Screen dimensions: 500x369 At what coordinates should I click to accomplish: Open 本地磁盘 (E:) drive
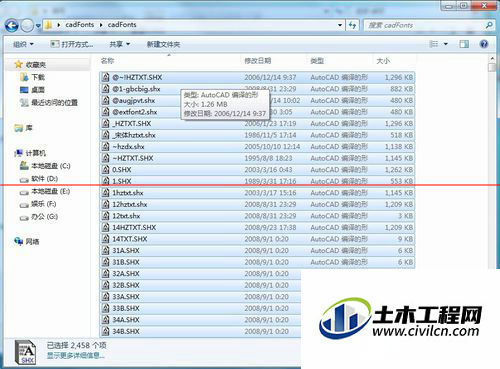point(51,191)
